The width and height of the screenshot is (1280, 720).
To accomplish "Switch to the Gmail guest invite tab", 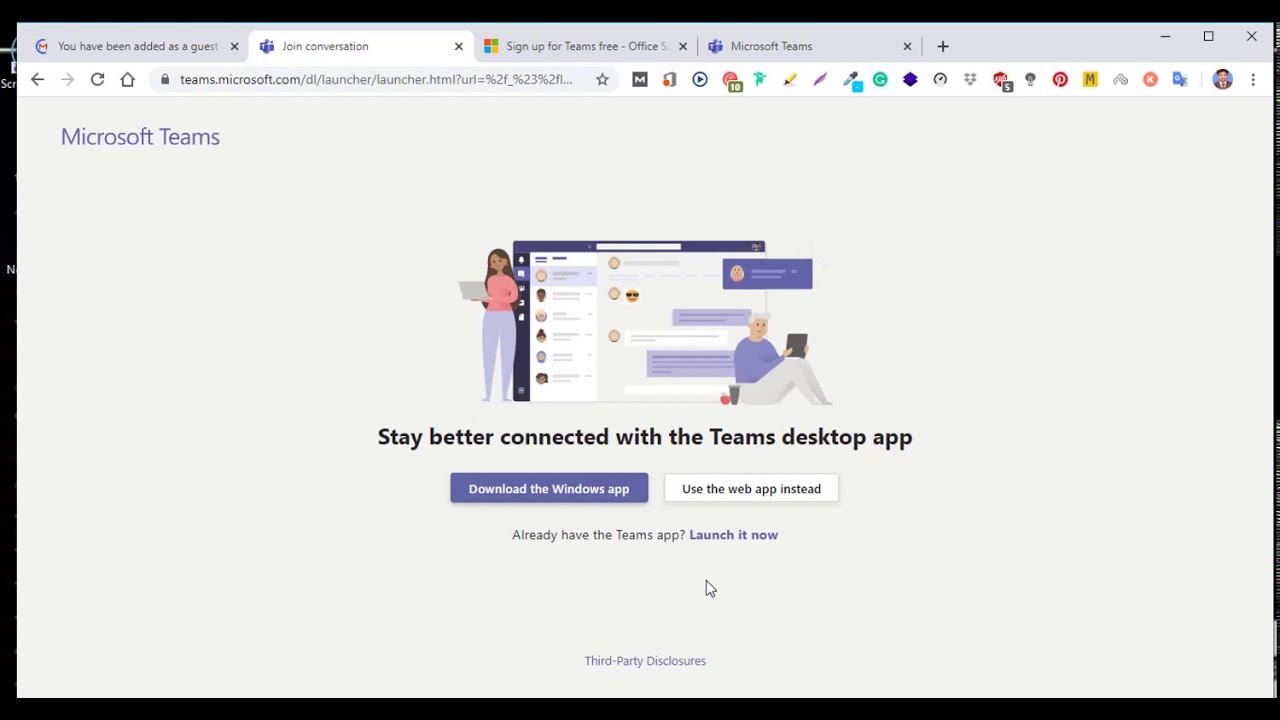I will [138, 46].
